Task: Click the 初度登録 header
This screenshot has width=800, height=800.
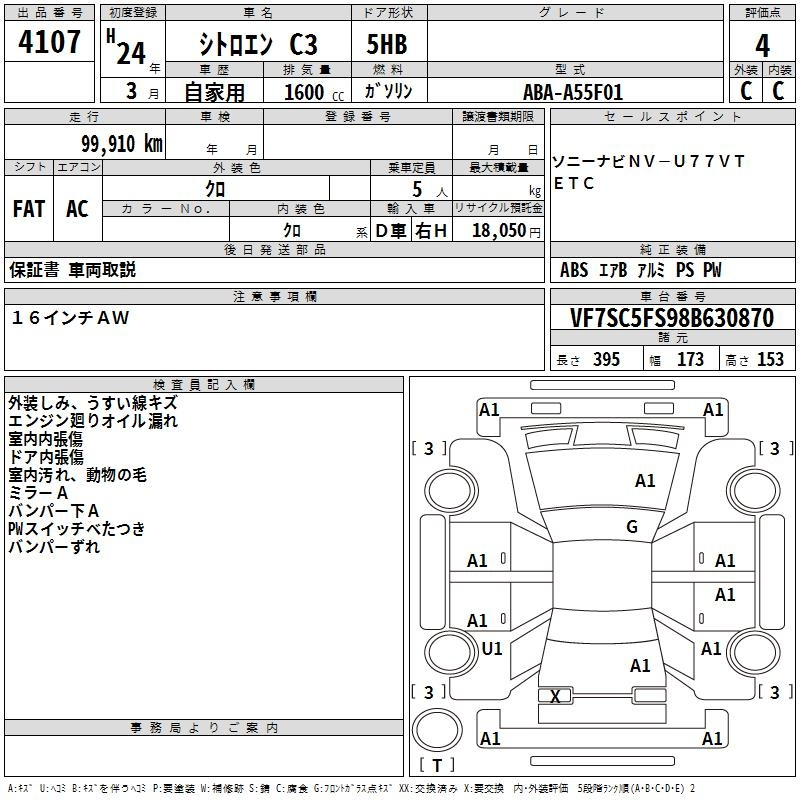Action: click(x=133, y=13)
